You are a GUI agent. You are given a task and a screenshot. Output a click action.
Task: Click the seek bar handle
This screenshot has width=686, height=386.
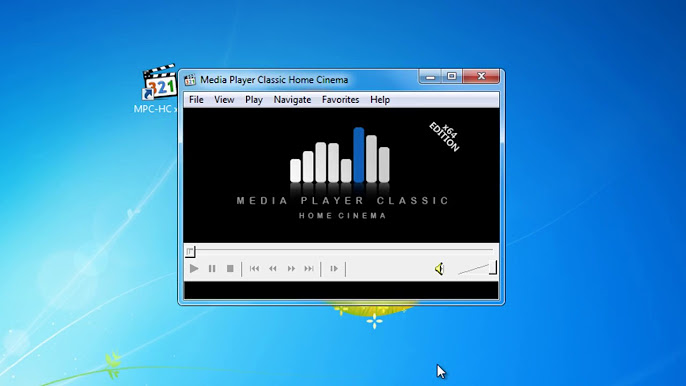tap(190, 251)
